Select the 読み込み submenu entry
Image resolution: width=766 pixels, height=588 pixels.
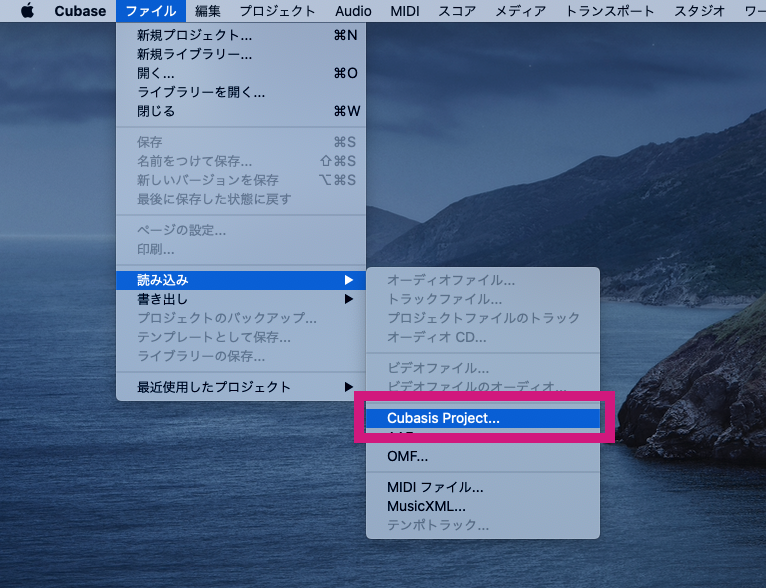tap(241, 280)
